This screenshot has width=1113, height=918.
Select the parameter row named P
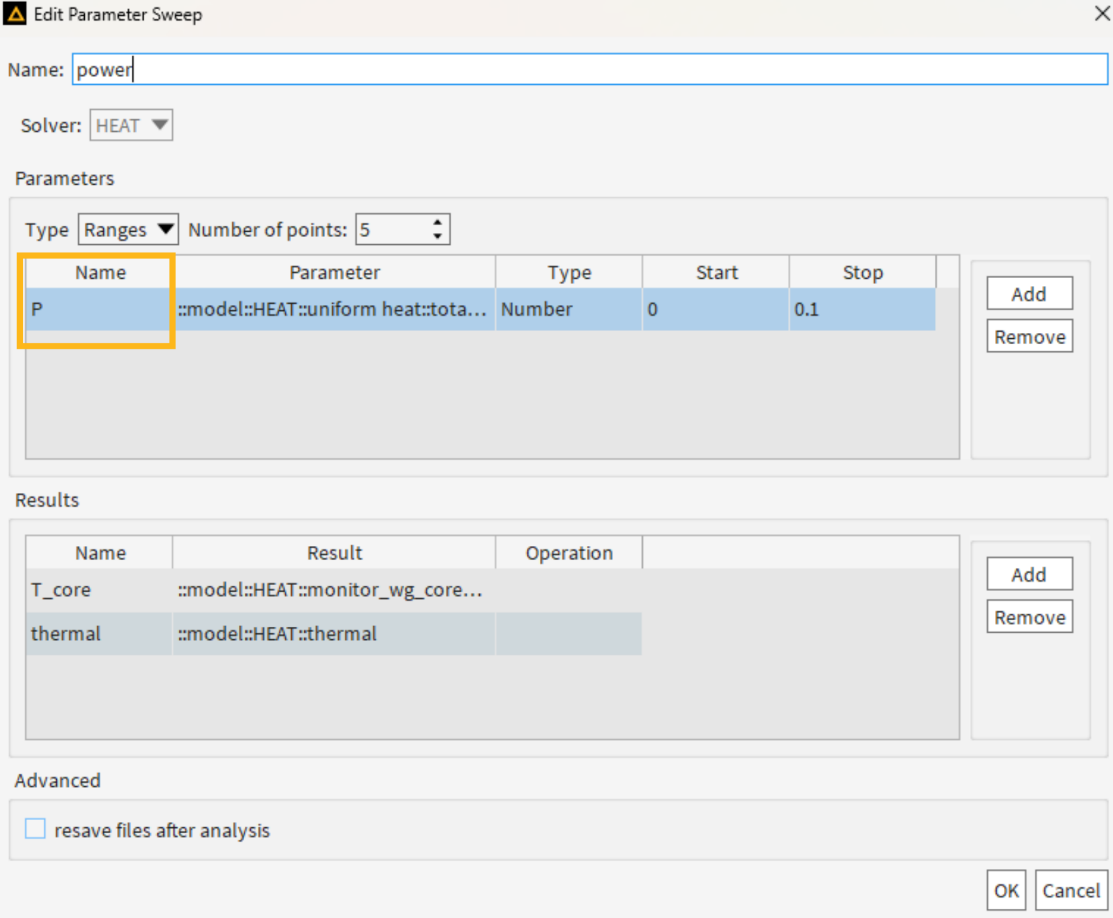pos(95,309)
